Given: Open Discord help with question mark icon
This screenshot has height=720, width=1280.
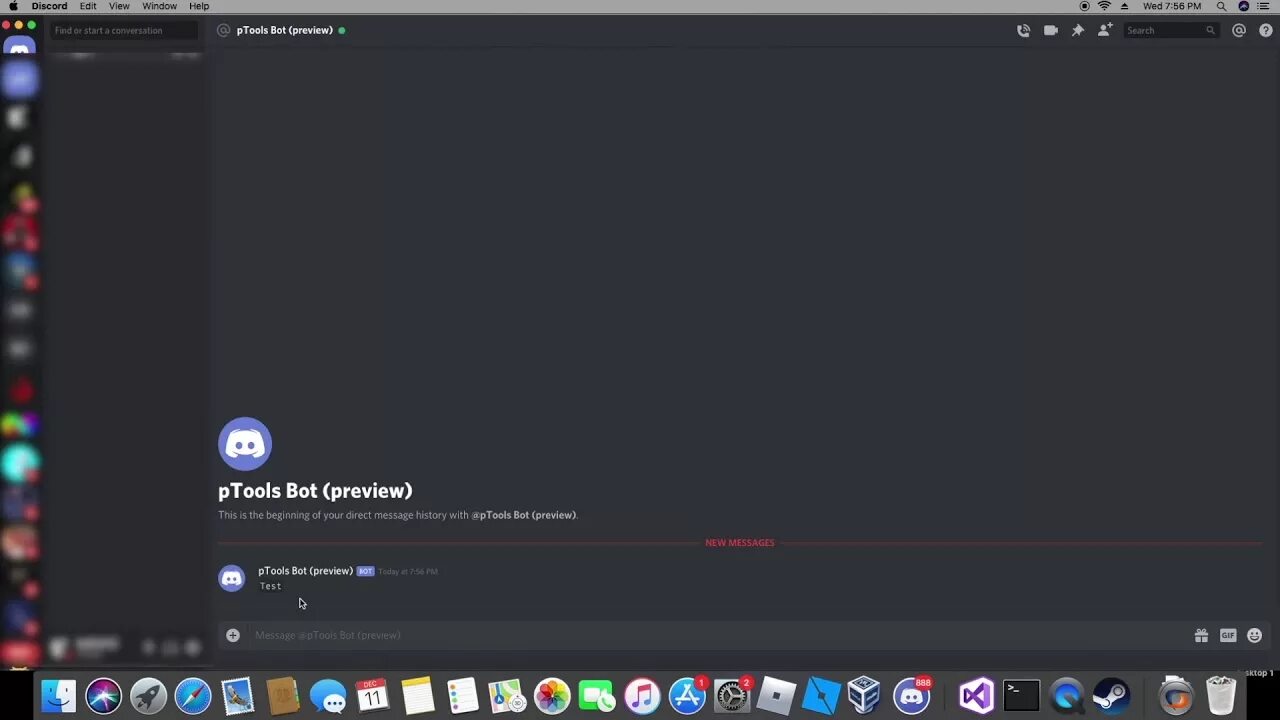Looking at the screenshot, I should click(x=1266, y=31).
